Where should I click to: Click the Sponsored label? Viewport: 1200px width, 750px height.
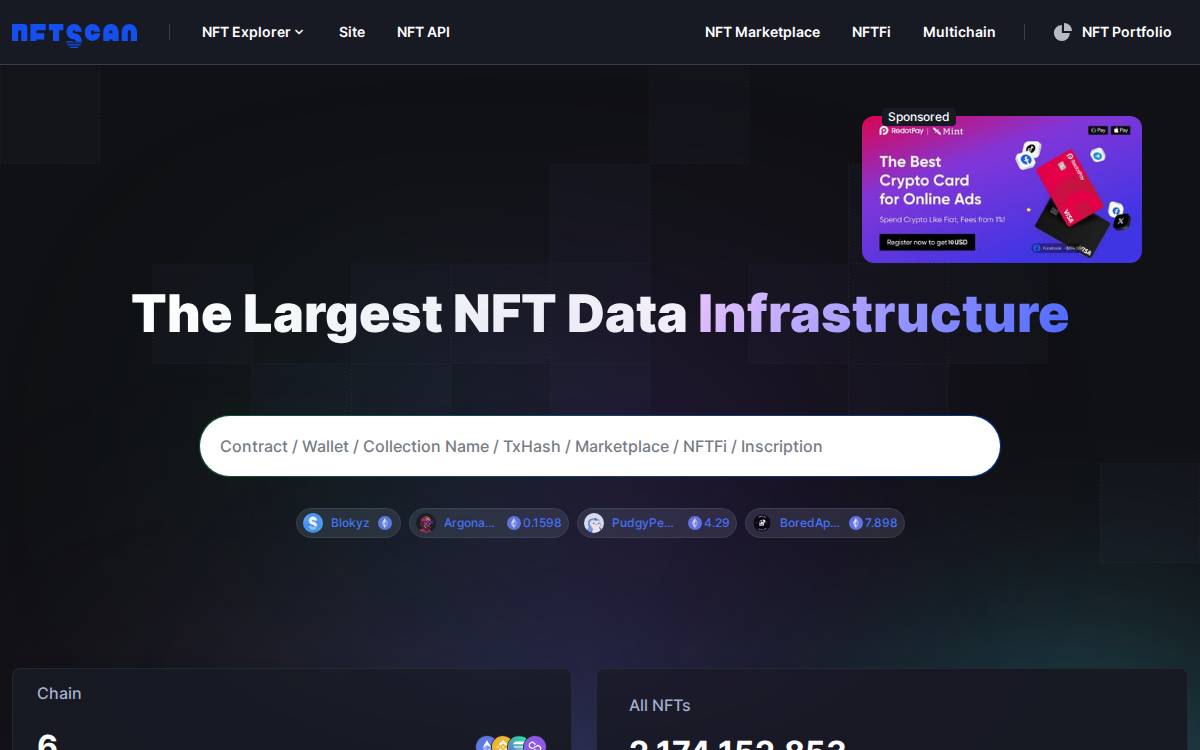pos(918,117)
